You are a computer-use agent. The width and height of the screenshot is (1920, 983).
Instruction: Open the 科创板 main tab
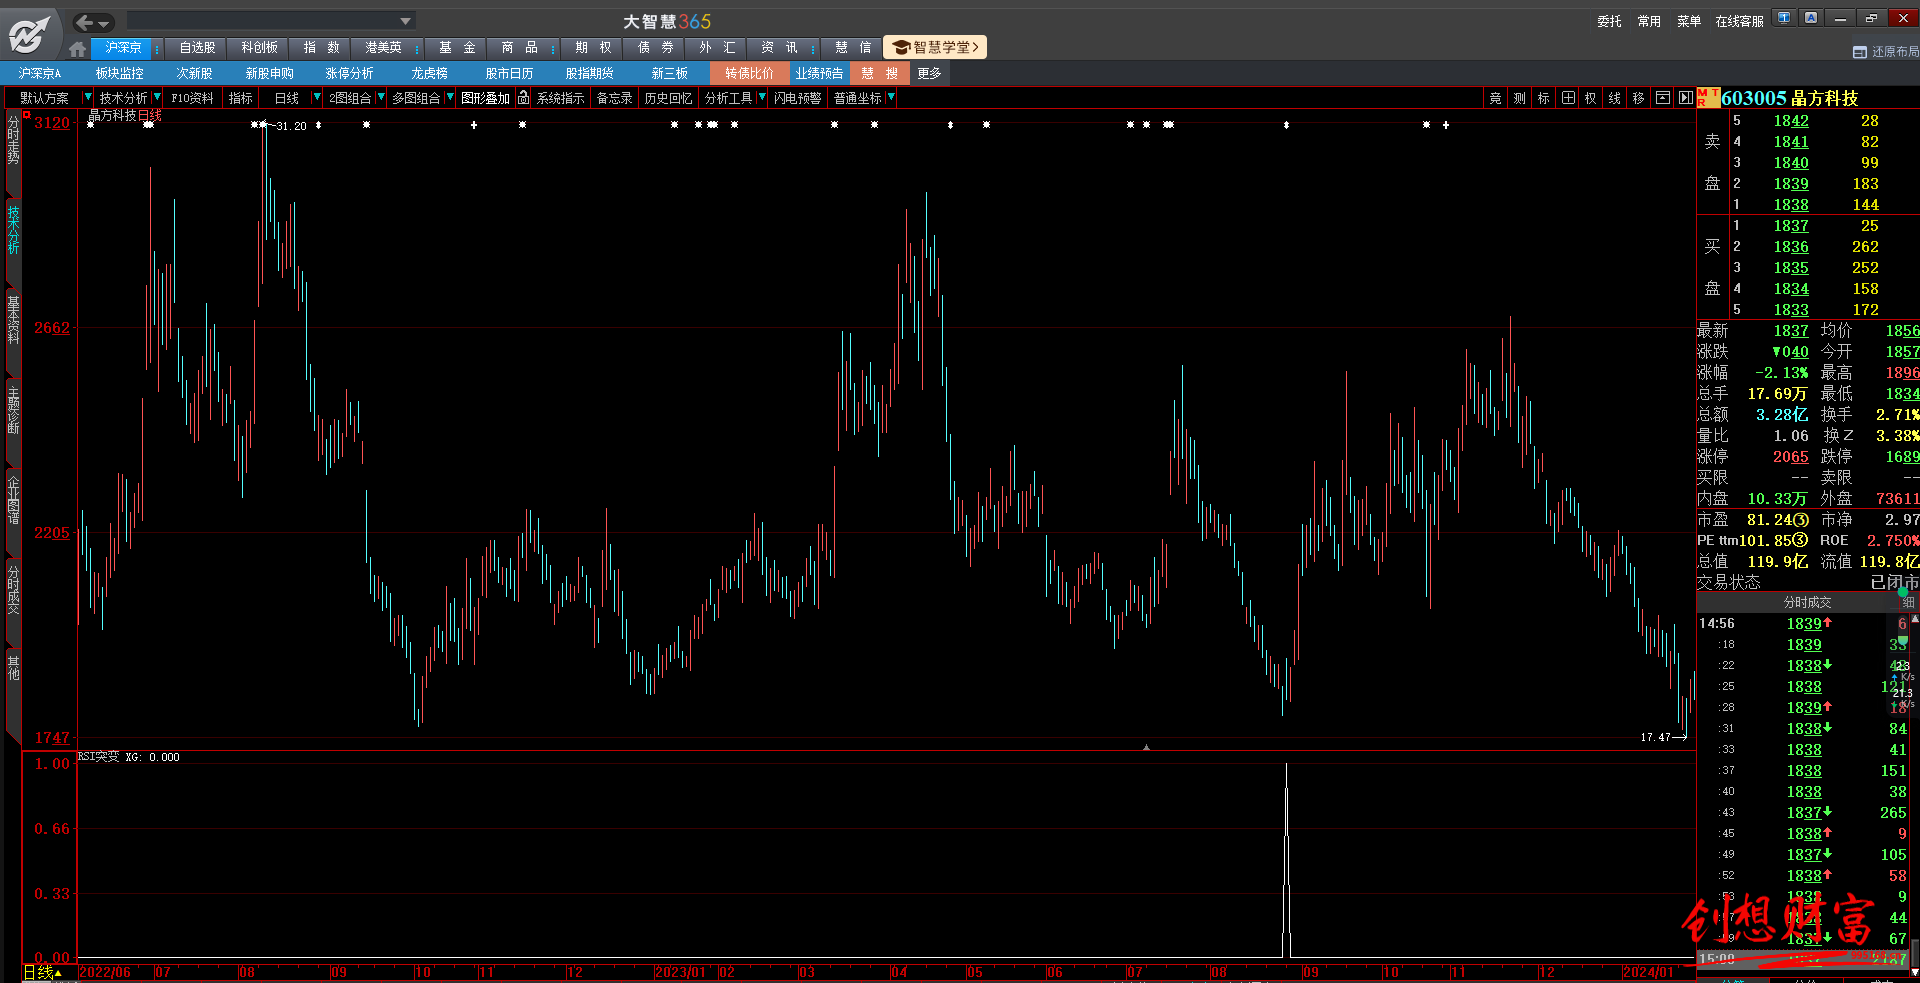pyautogui.click(x=259, y=48)
